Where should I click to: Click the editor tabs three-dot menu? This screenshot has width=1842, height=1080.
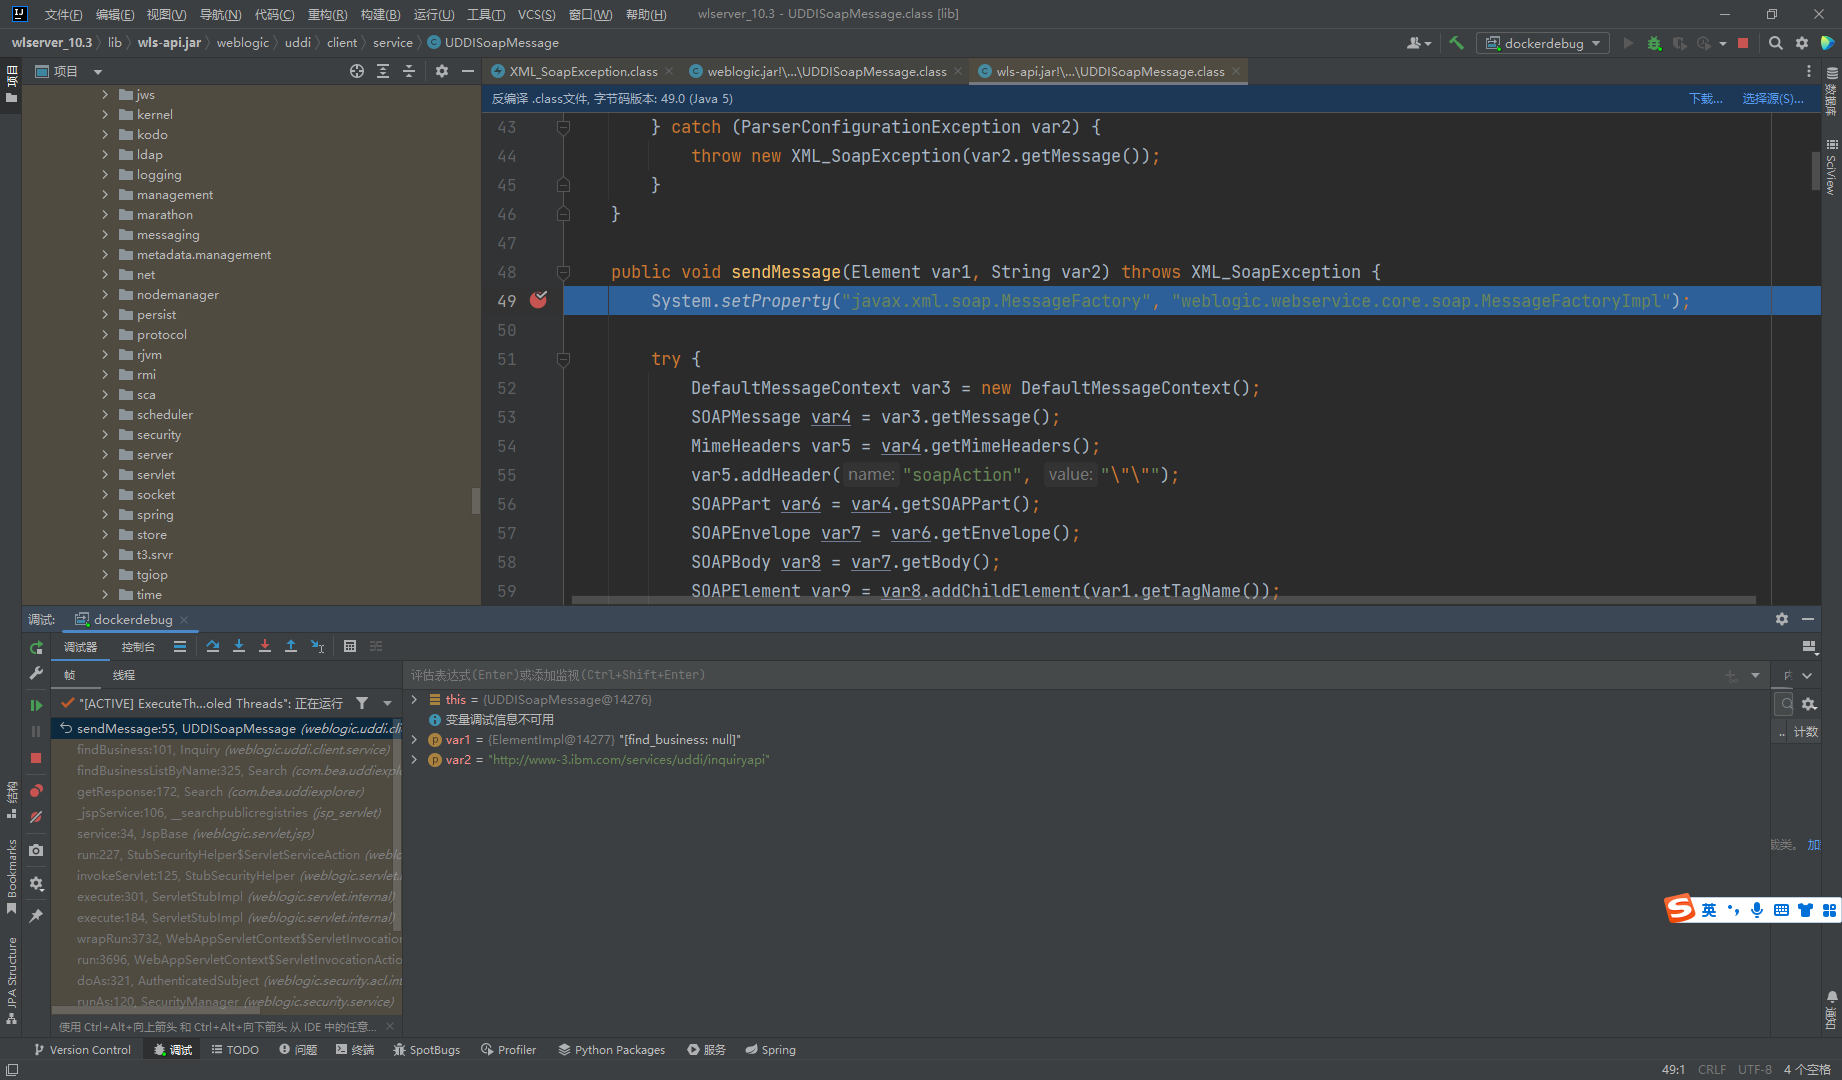click(1808, 71)
